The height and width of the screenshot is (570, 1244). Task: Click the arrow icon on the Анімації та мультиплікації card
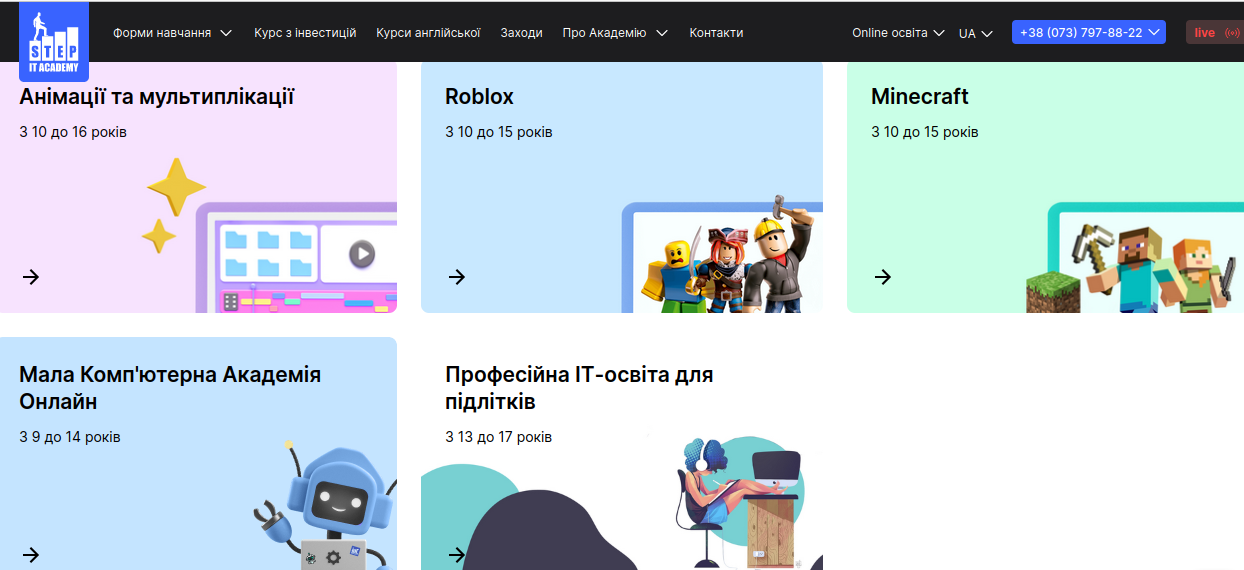click(31, 277)
